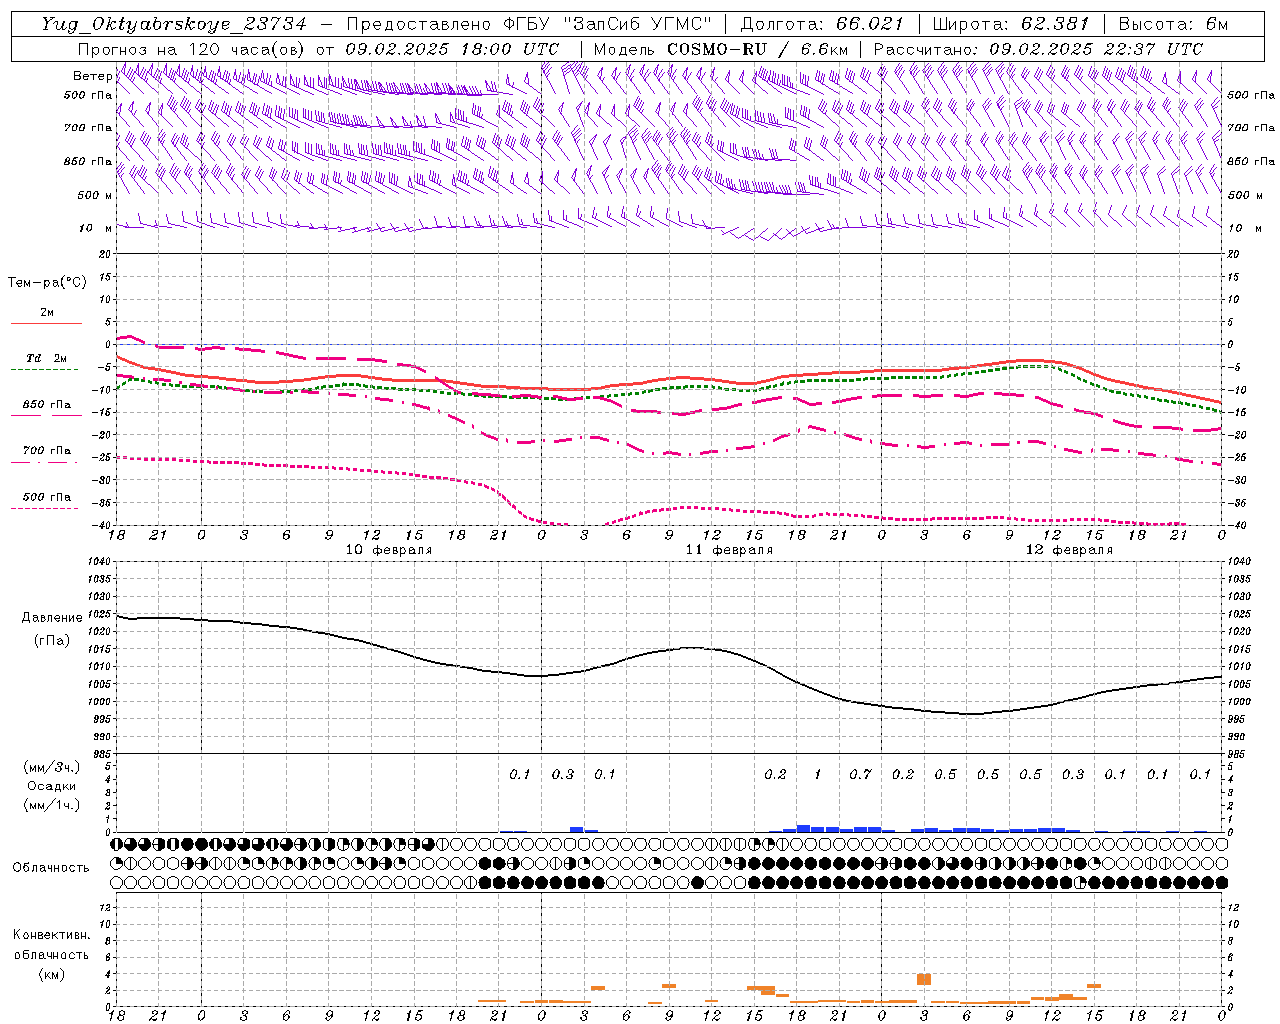This screenshot has width=1280, height=1024.
Task: Click the tallest orange convective cloud bar
Action: (924, 979)
